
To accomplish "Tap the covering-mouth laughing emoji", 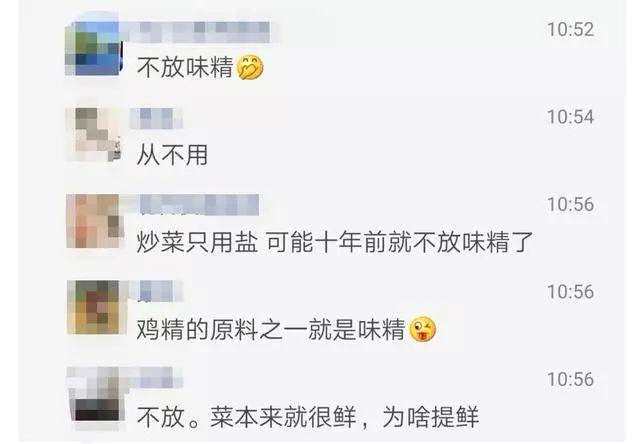I will (250, 67).
